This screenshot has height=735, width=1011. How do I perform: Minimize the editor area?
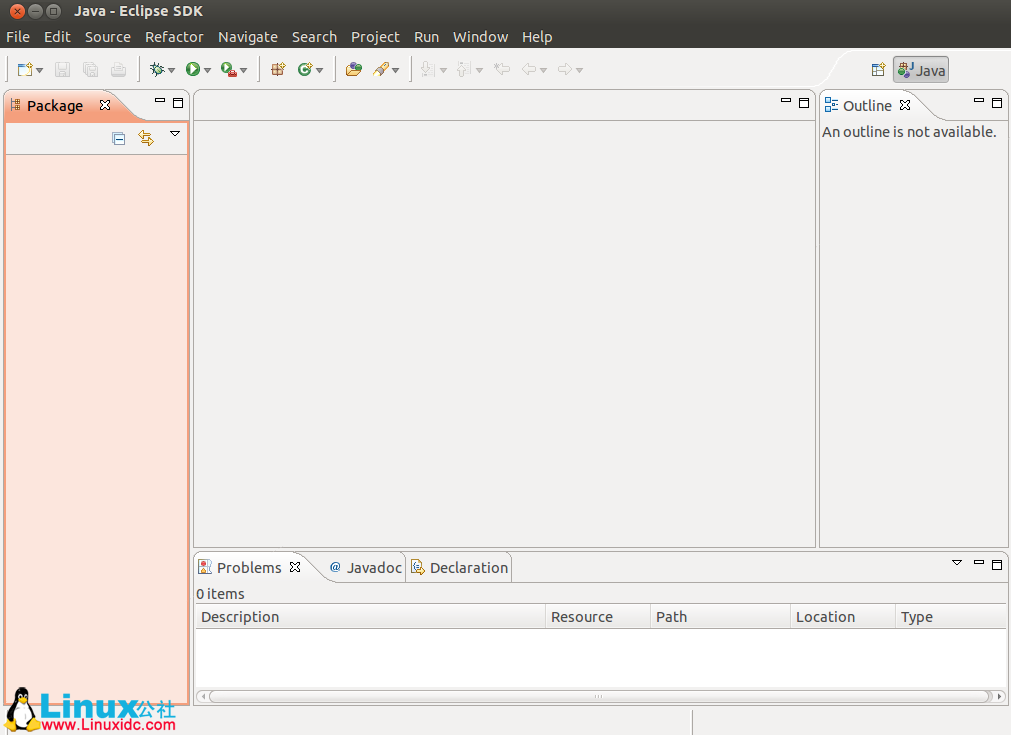(786, 101)
